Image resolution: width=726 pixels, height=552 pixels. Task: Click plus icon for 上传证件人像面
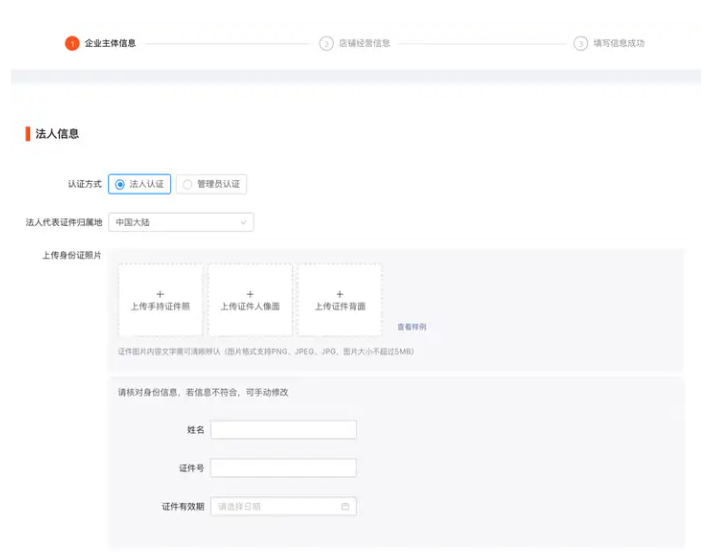pyautogui.click(x=250, y=294)
